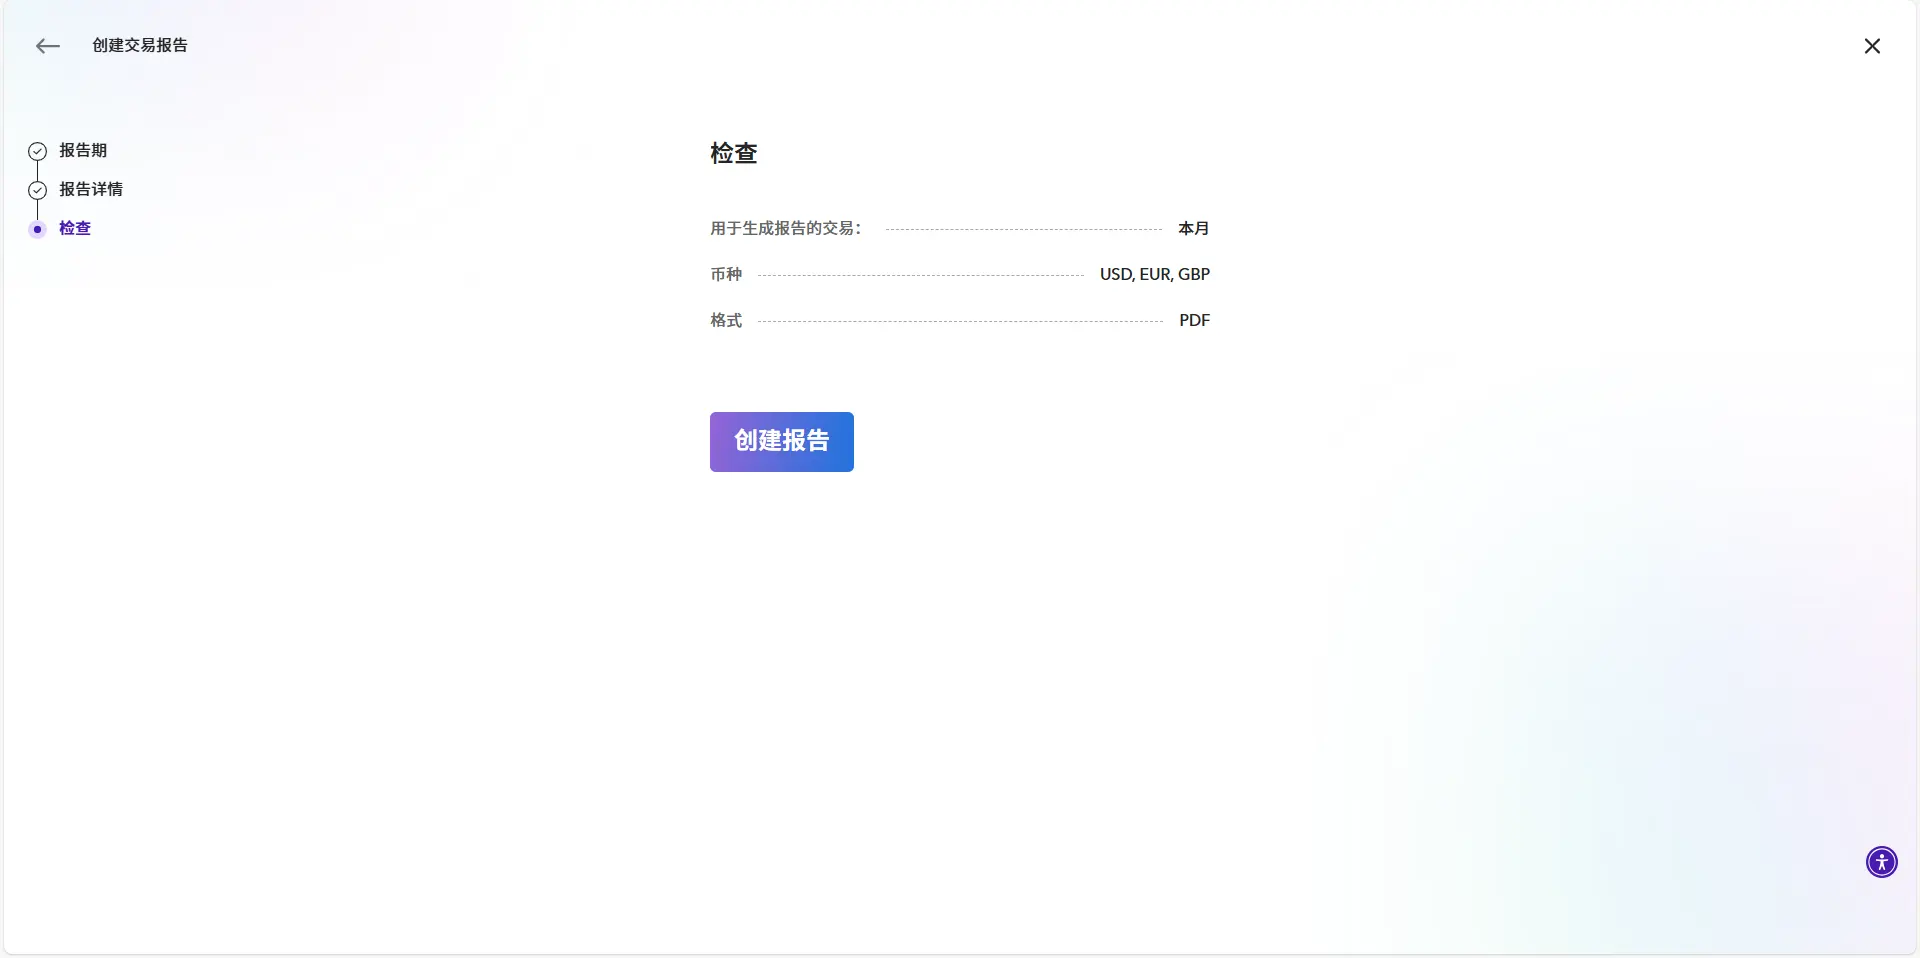Viewport: 1920px width, 958px height.
Task: Click the active dot beside 检查 step
Action: pos(37,229)
